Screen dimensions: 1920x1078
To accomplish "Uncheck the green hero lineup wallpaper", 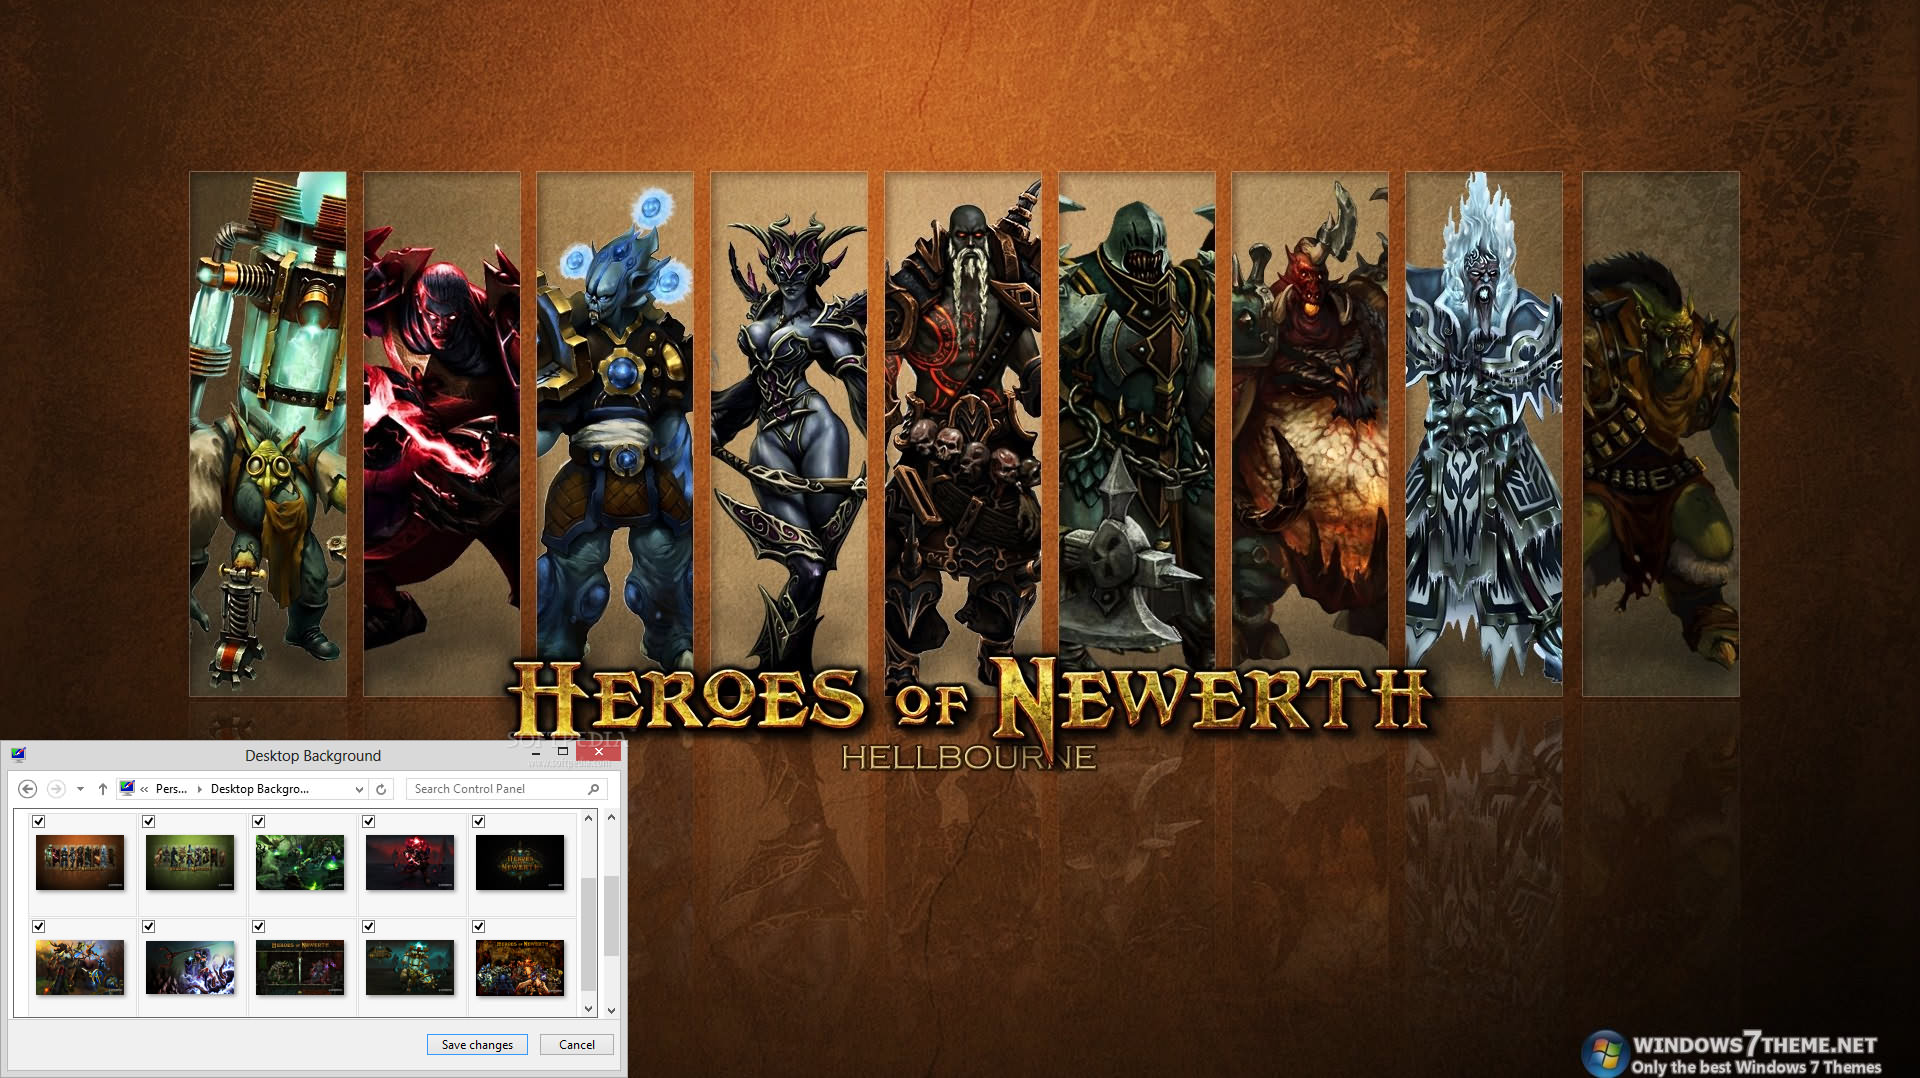I will tap(148, 821).
